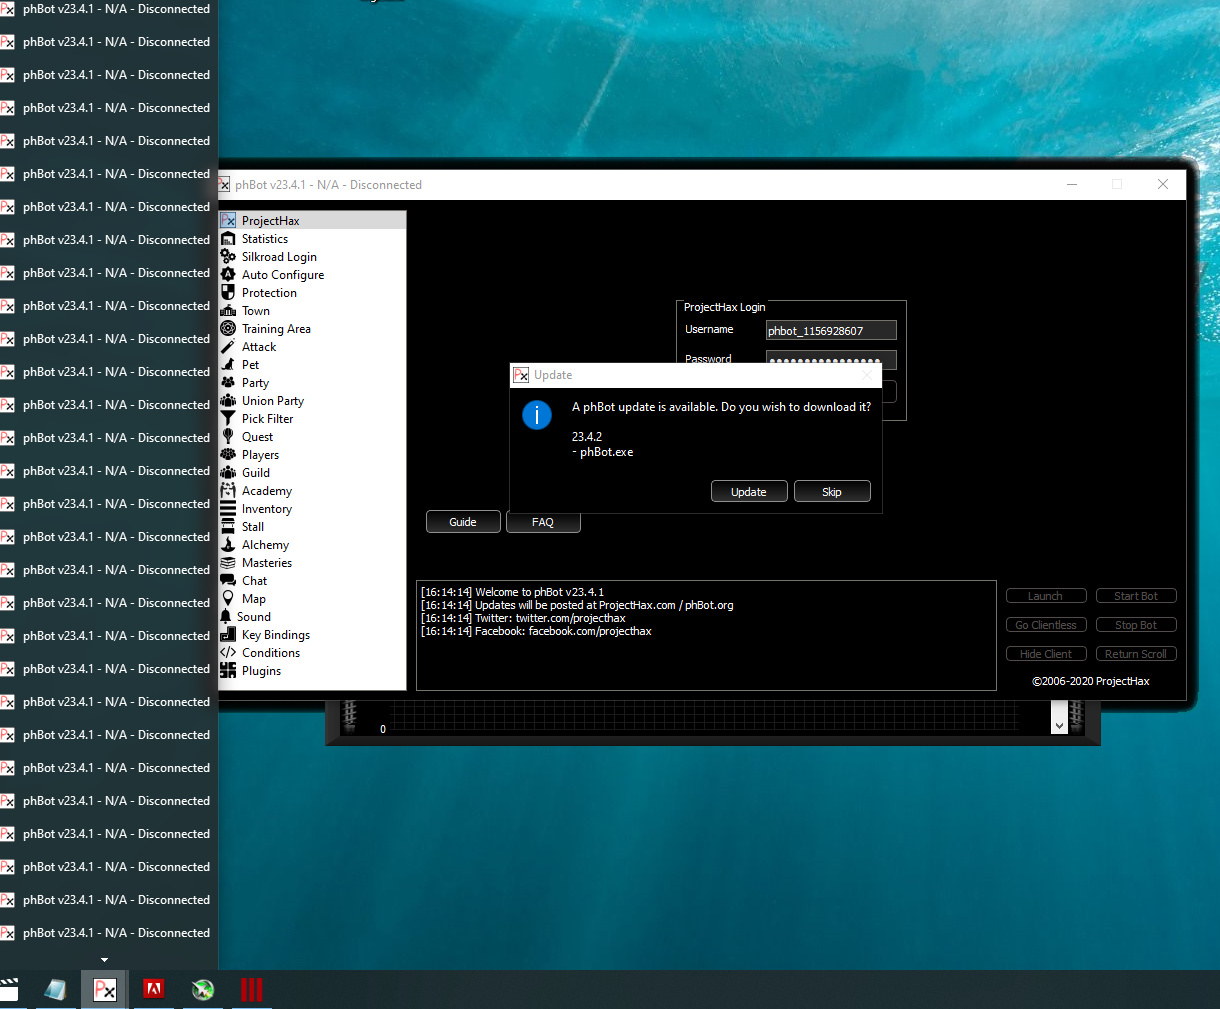Screen dimensions: 1220x1009
Task: Click the Silkroad Login gears icon
Action: [228, 257]
